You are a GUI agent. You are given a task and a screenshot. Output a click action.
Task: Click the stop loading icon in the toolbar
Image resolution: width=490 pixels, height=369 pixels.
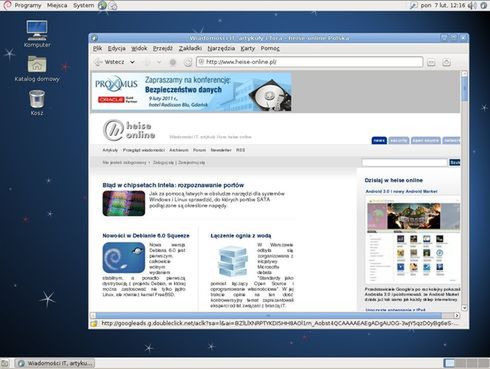[173, 62]
